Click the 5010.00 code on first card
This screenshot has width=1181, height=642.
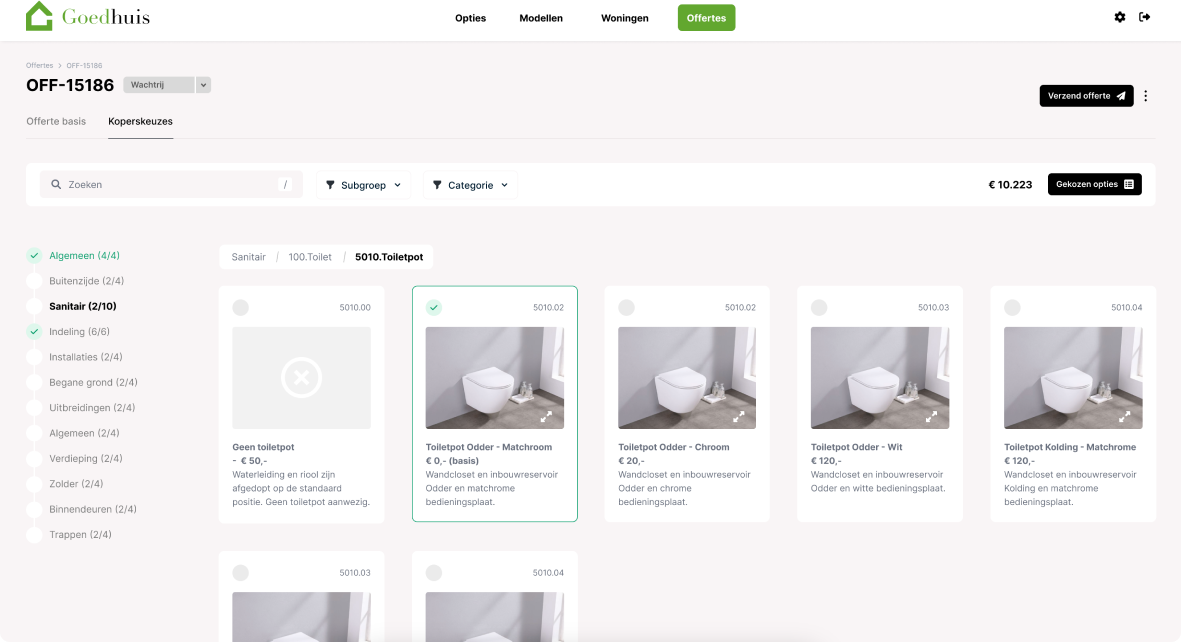(x=355, y=307)
